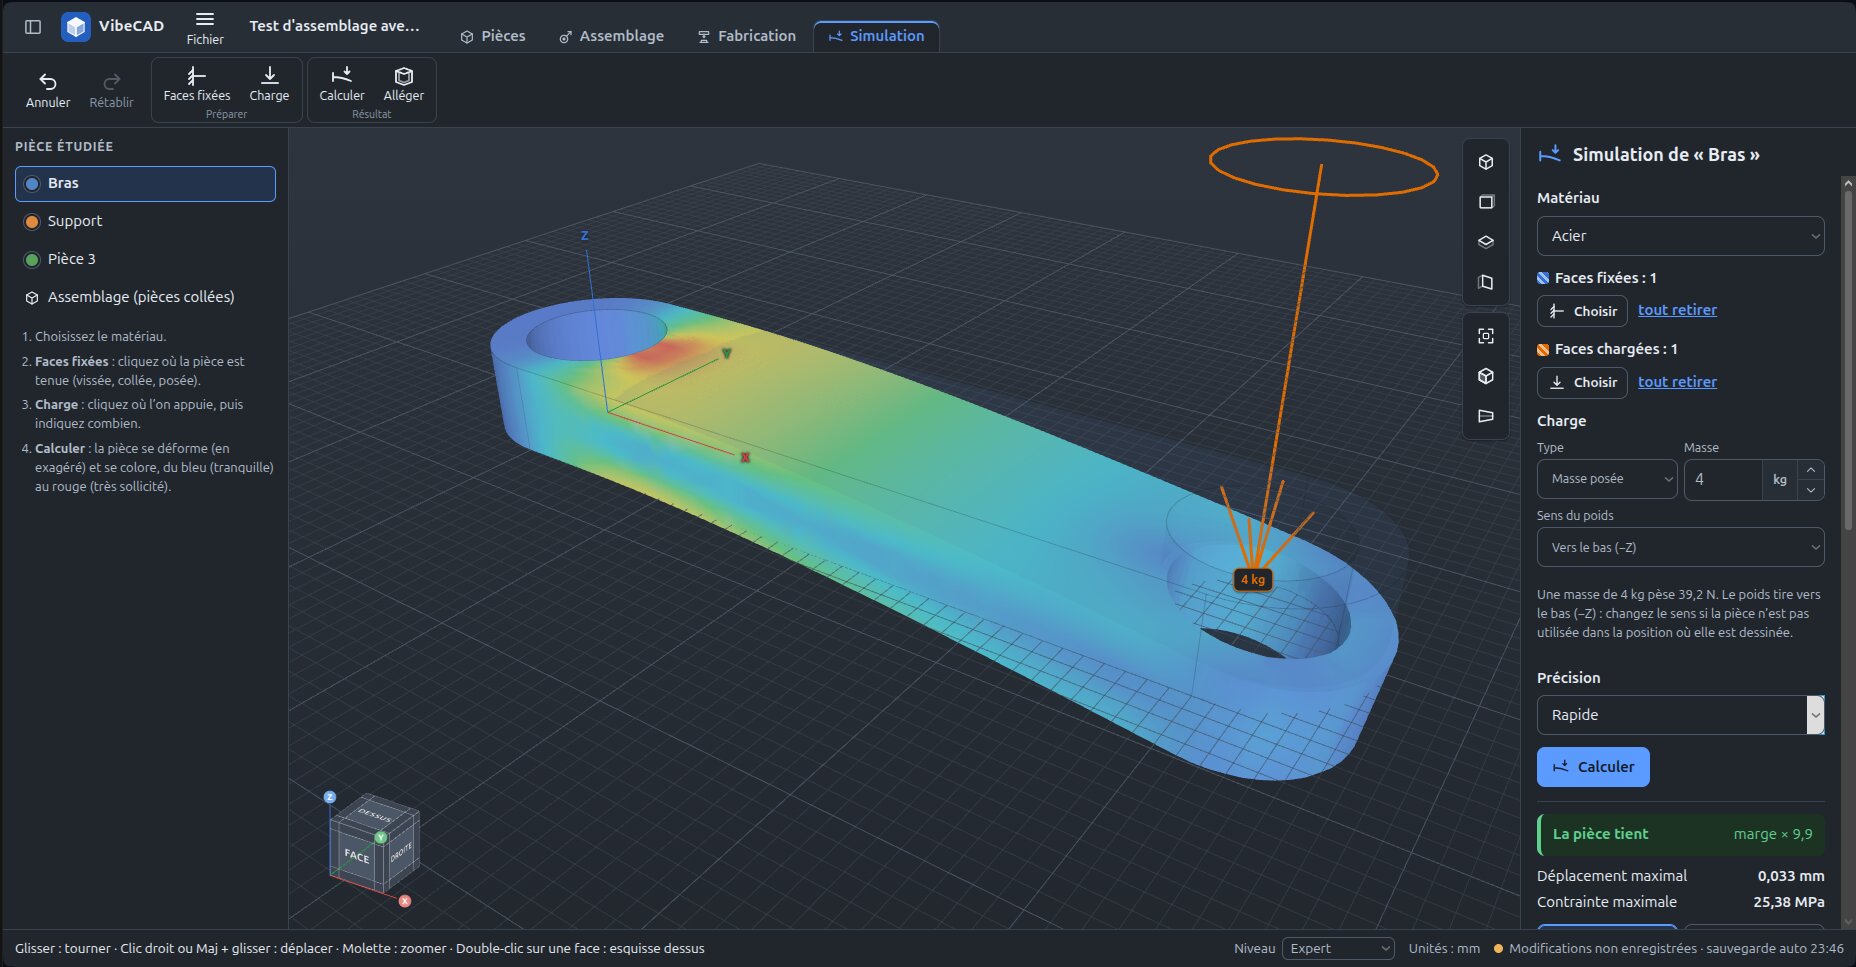Click the Alléger toolbar tool
1856x967 pixels.
(x=404, y=84)
